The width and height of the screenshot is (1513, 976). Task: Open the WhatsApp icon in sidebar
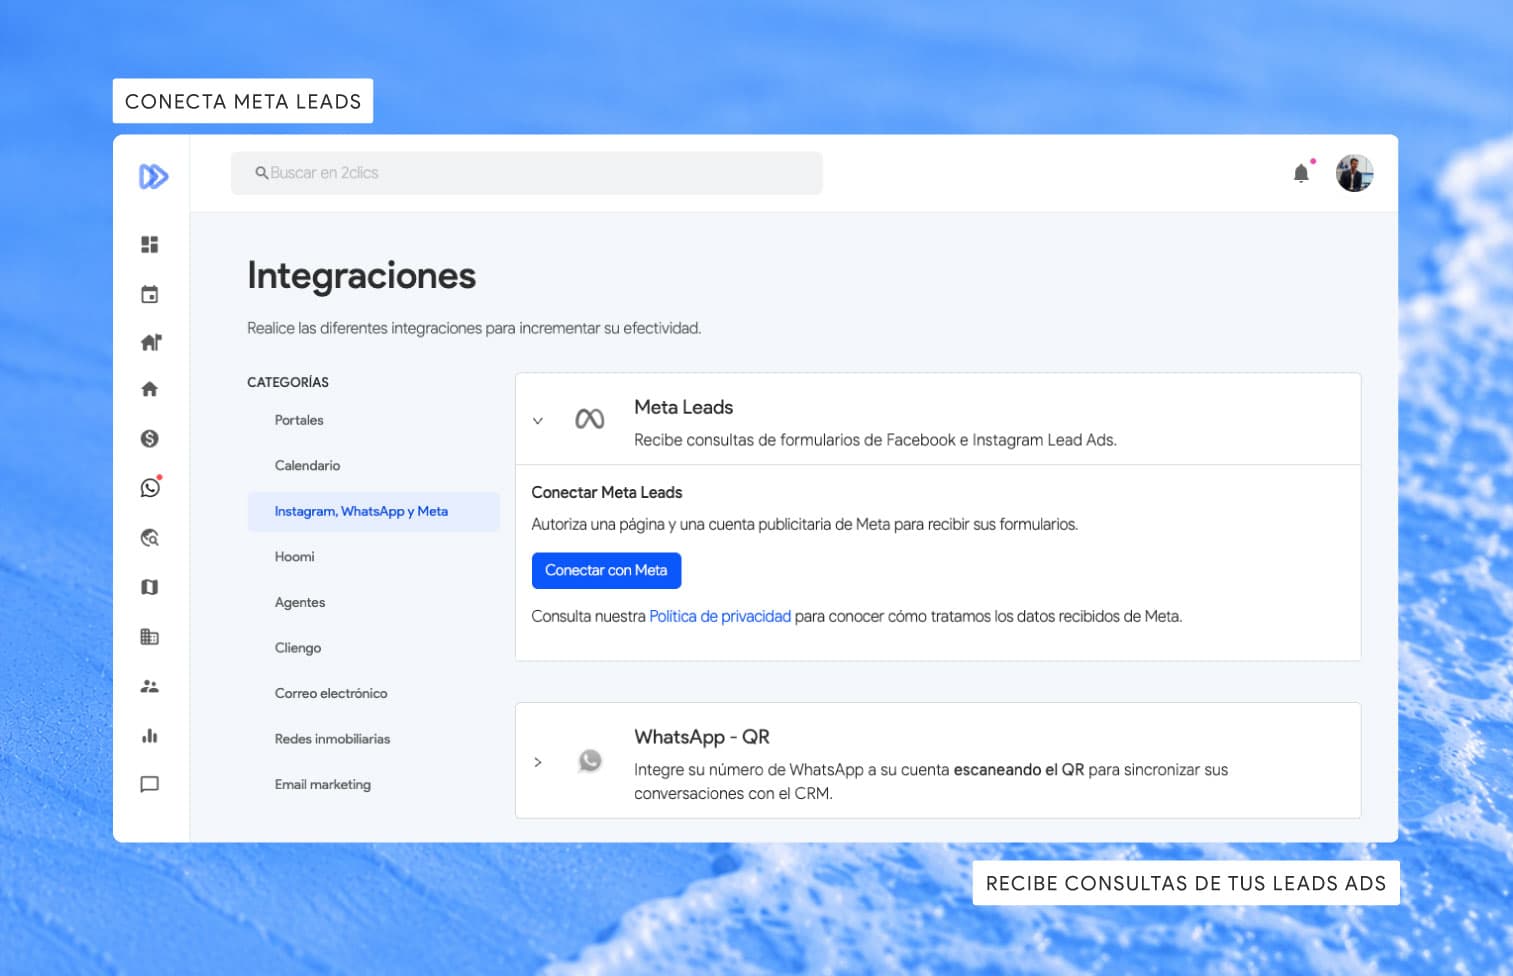151,487
